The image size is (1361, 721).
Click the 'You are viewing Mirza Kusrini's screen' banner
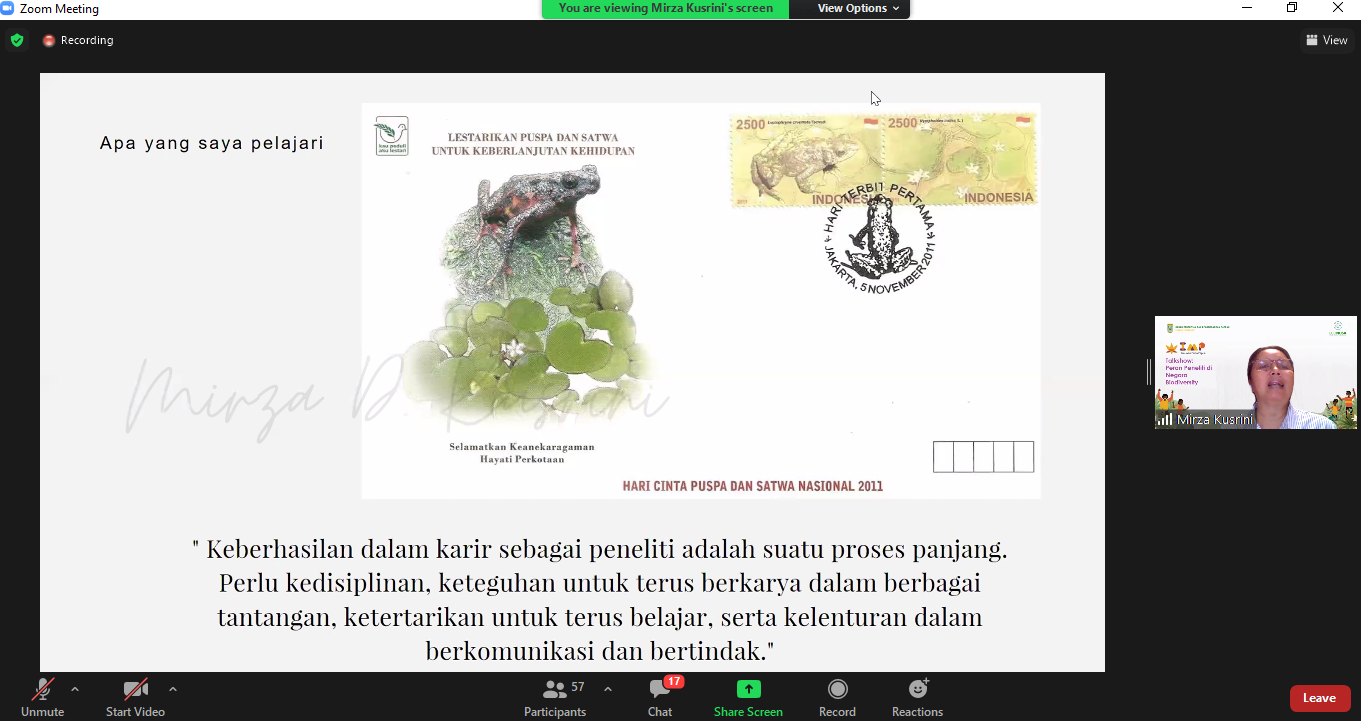665,8
